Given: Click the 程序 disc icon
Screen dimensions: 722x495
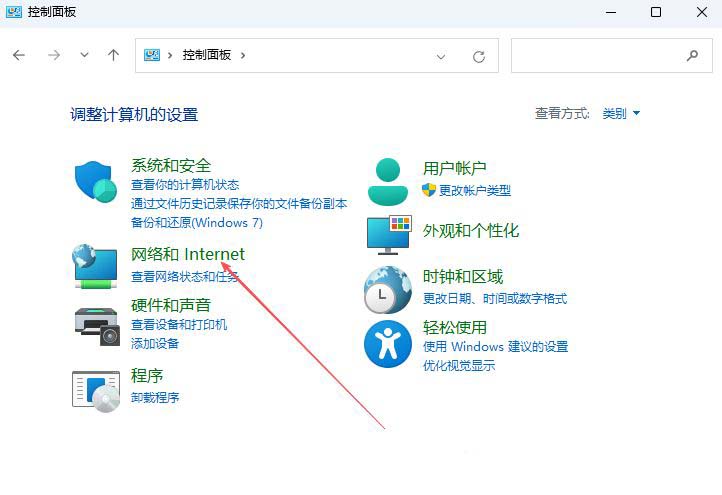Looking at the screenshot, I should [96, 391].
